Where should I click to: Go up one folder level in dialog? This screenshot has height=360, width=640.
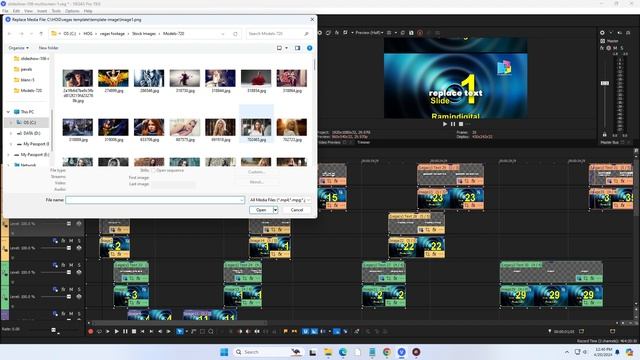pyautogui.click(x=41, y=33)
